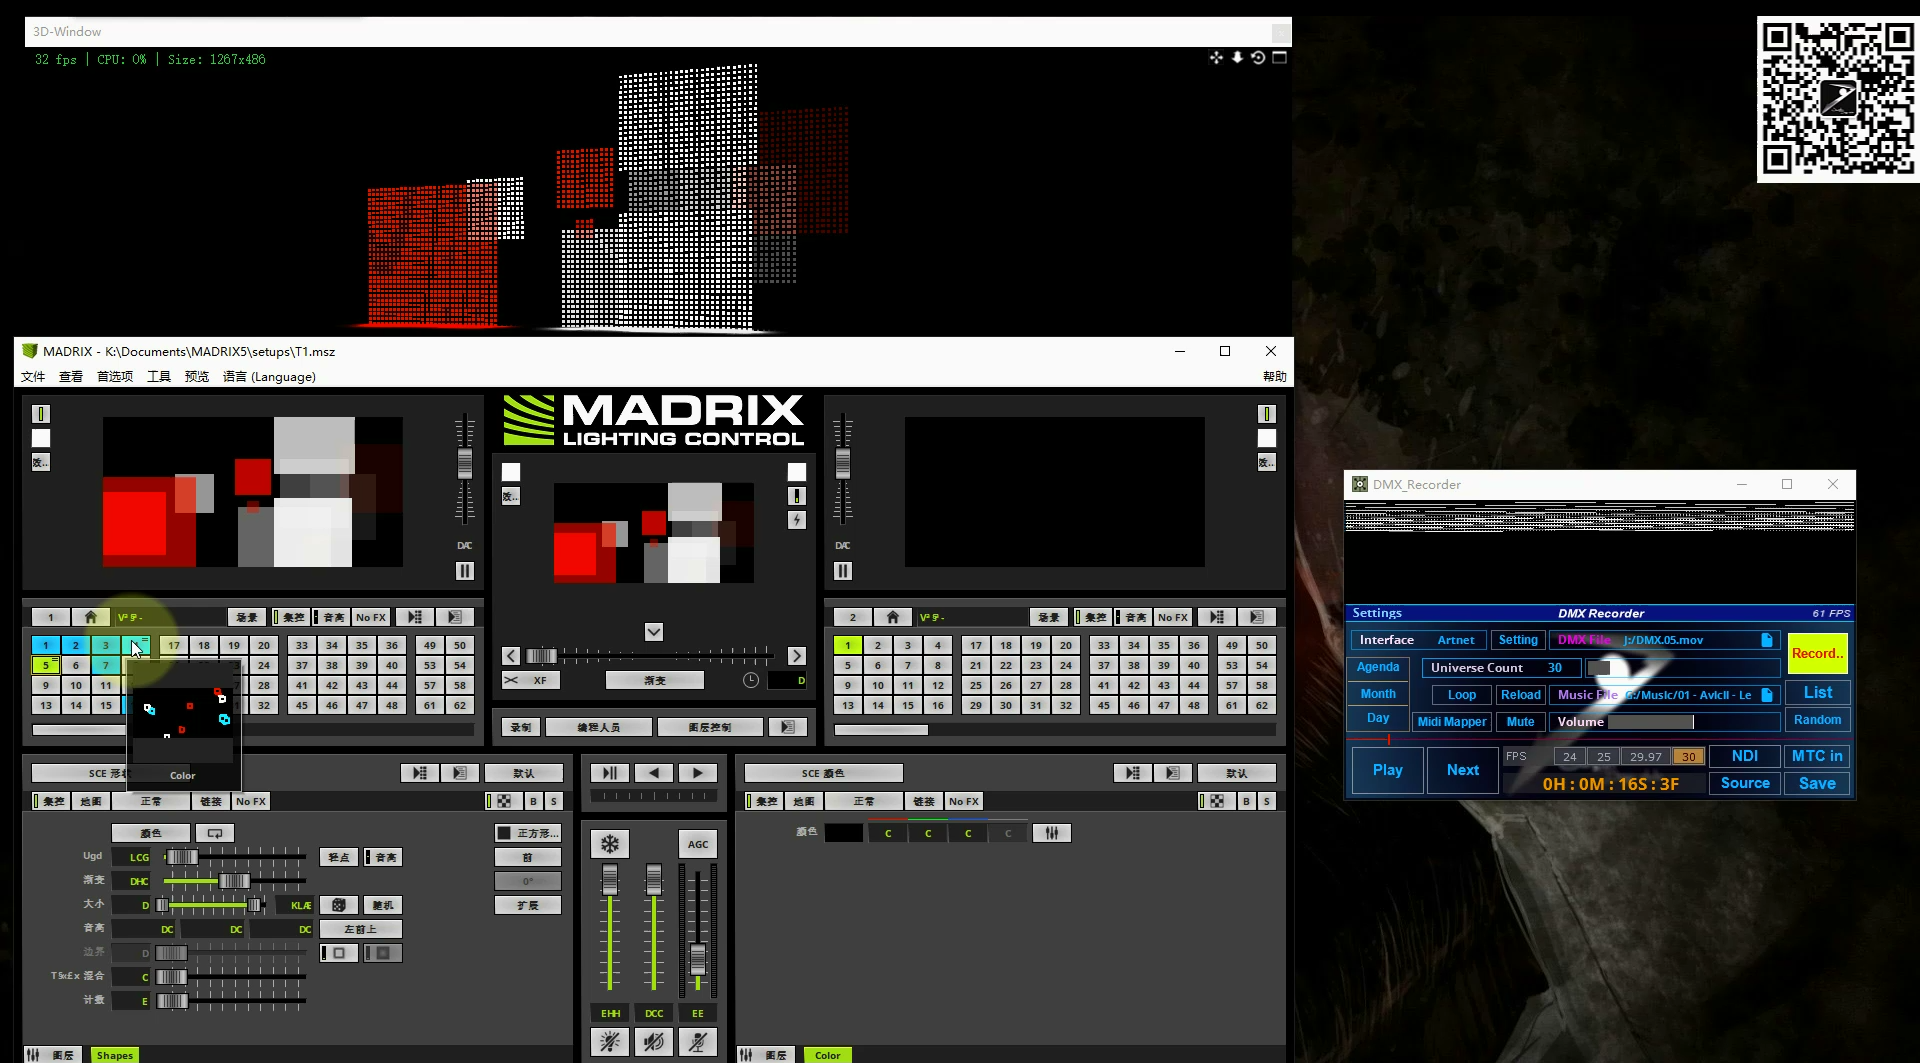
Task: Select the 24 FPS option
Action: 1570,757
